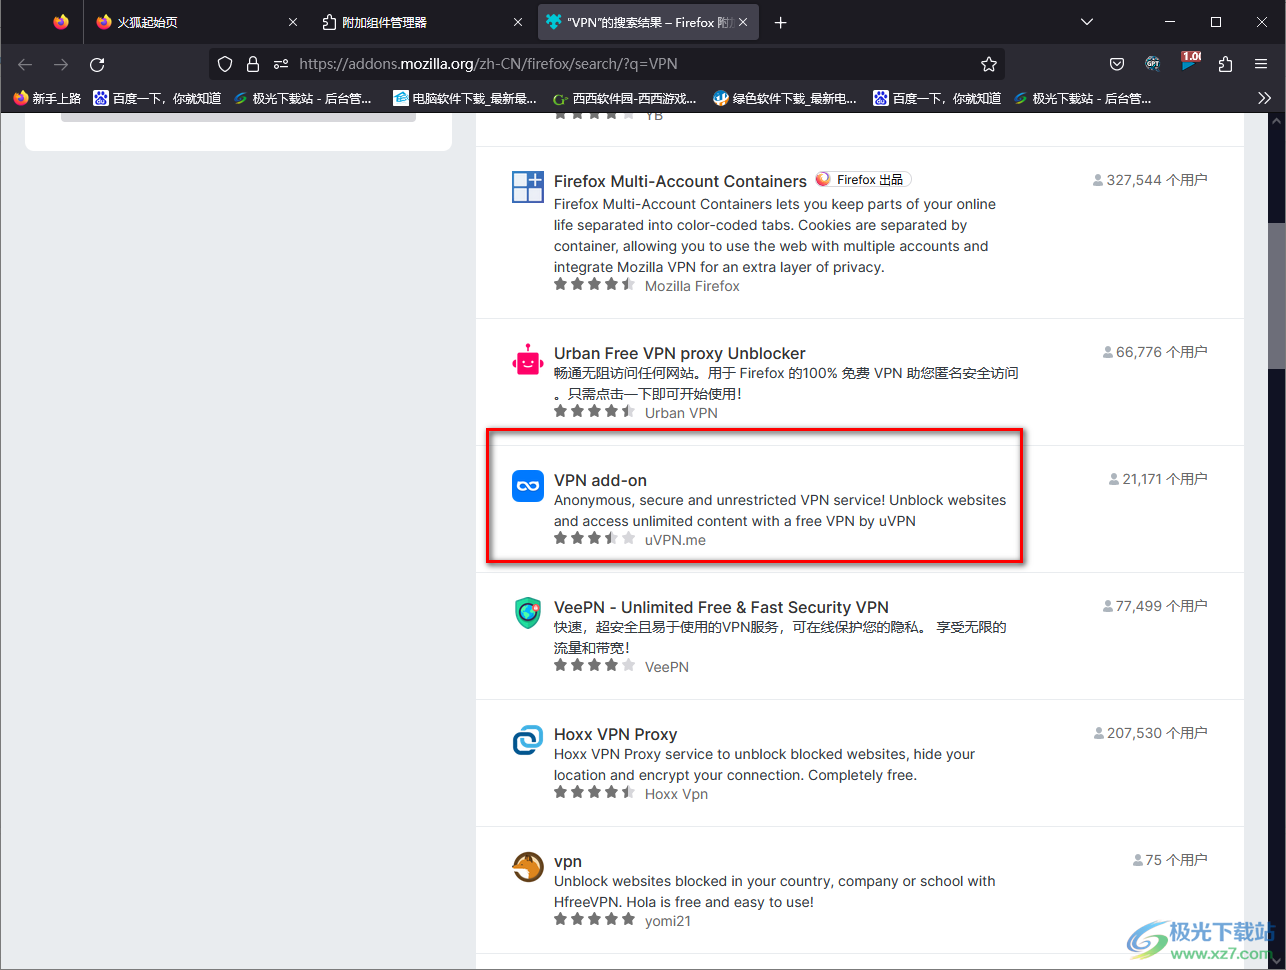The image size is (1286, 970).
Task: Click the GPT extension icon in toolbar
Action: 1152,64
